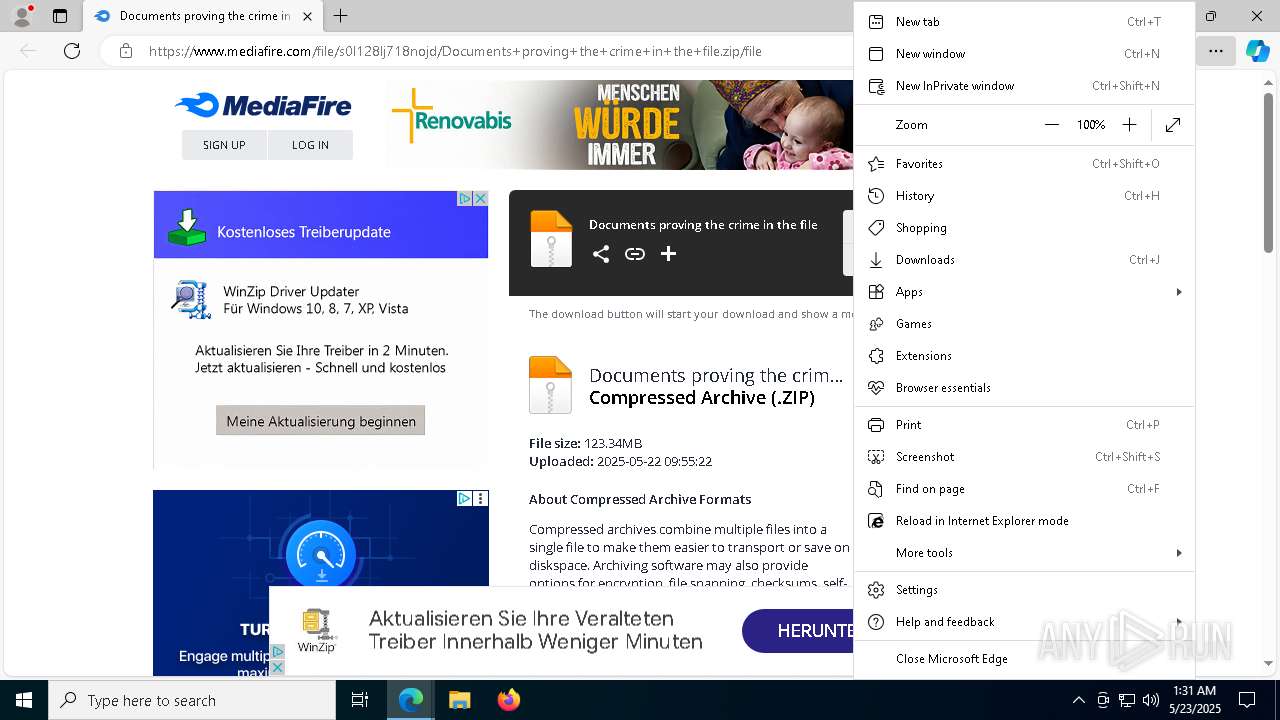Click the back navigation arrow
Screen dimensions: 1280x720
[x=28, y=50]
